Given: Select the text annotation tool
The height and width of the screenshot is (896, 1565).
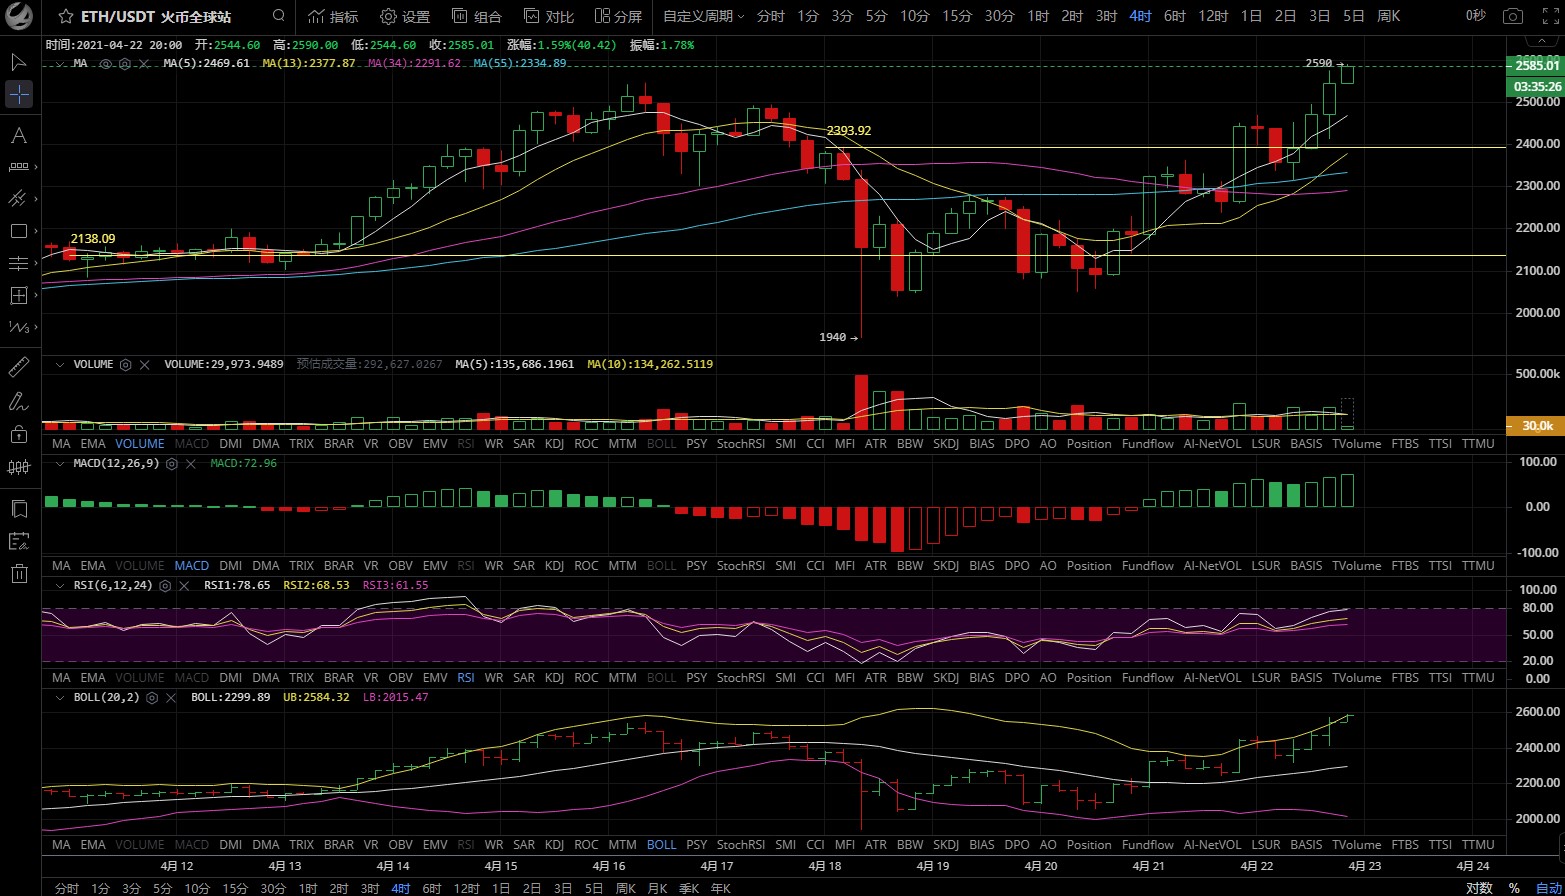Looking at the screenshot, I should 19,136.
